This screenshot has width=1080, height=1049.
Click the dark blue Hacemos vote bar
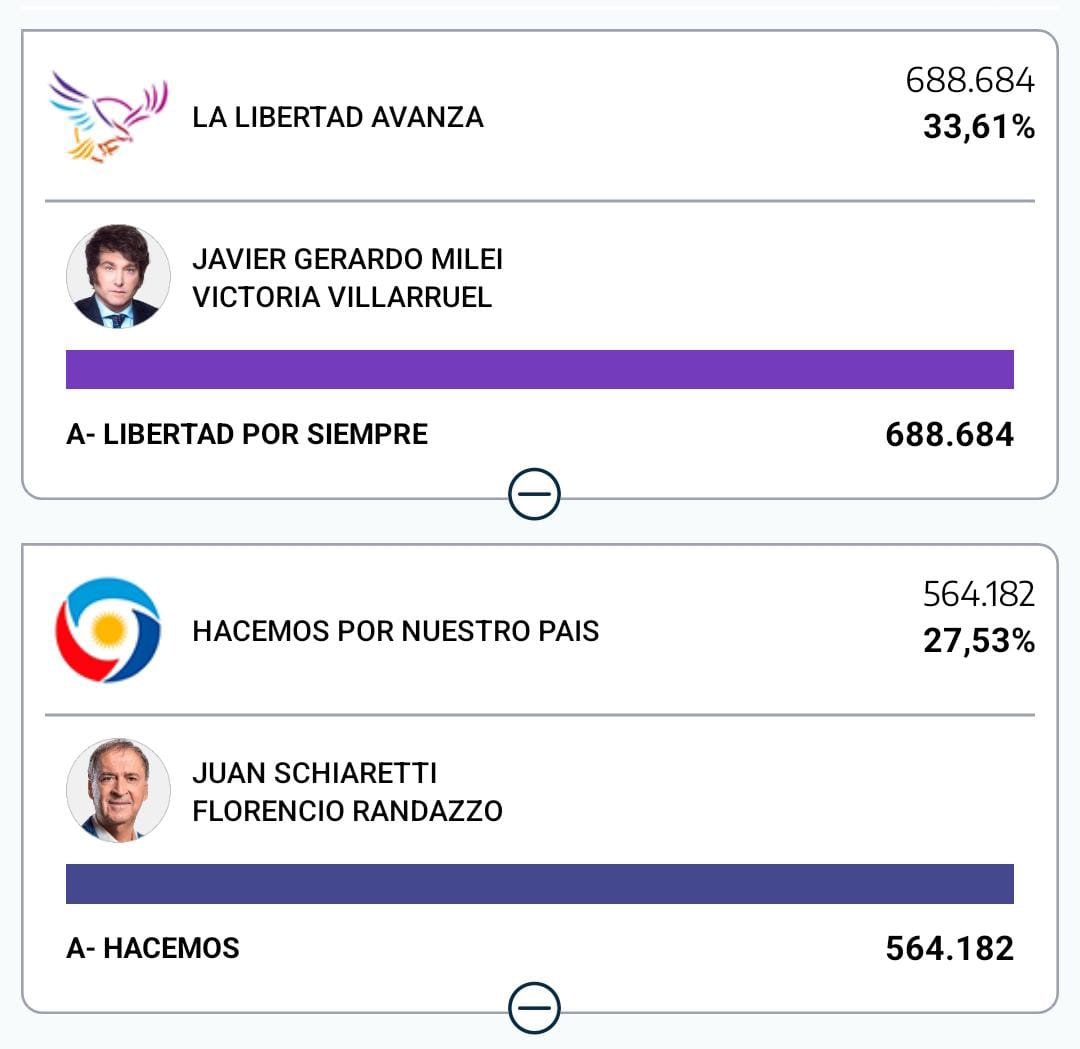pos(540,884)
